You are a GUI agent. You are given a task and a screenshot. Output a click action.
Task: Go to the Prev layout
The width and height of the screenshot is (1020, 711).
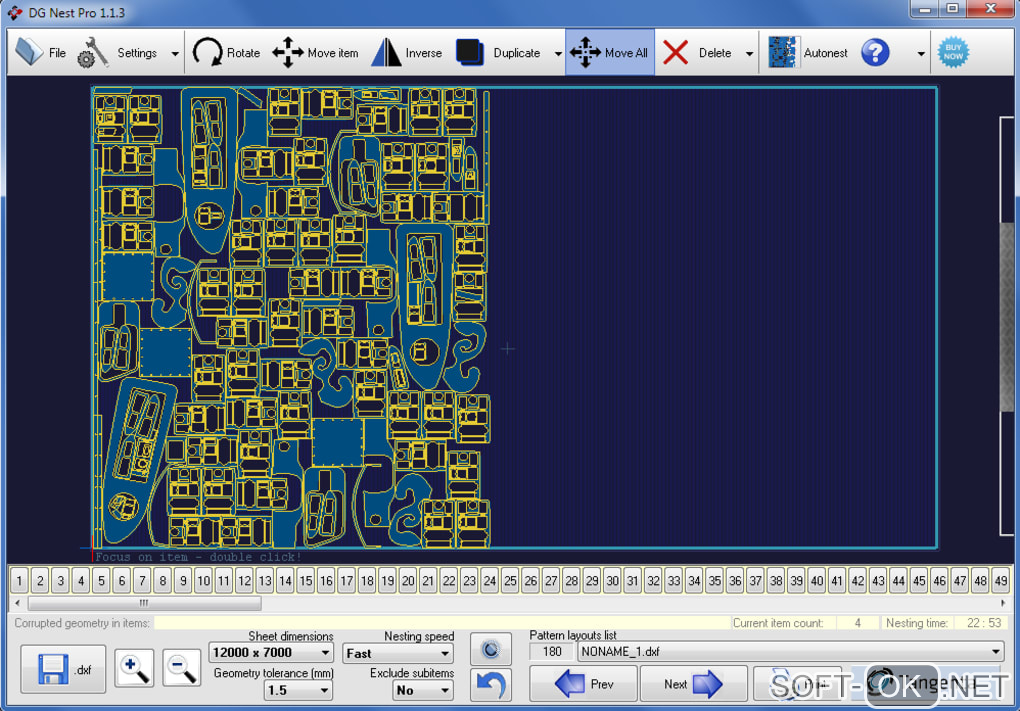(584, 684)
